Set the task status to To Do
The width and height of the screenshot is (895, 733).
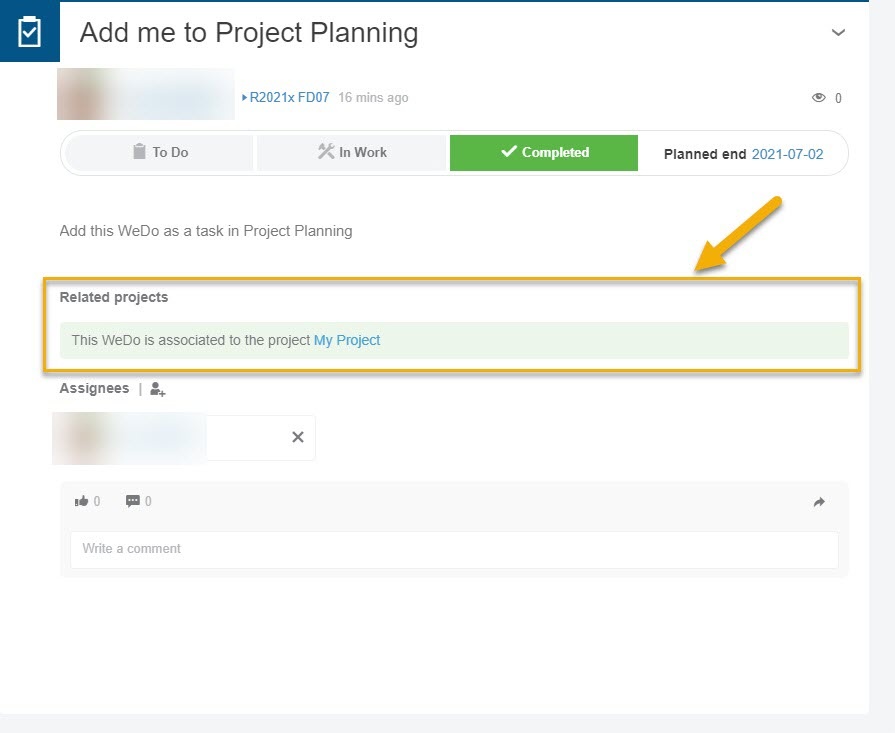(160, 153)
